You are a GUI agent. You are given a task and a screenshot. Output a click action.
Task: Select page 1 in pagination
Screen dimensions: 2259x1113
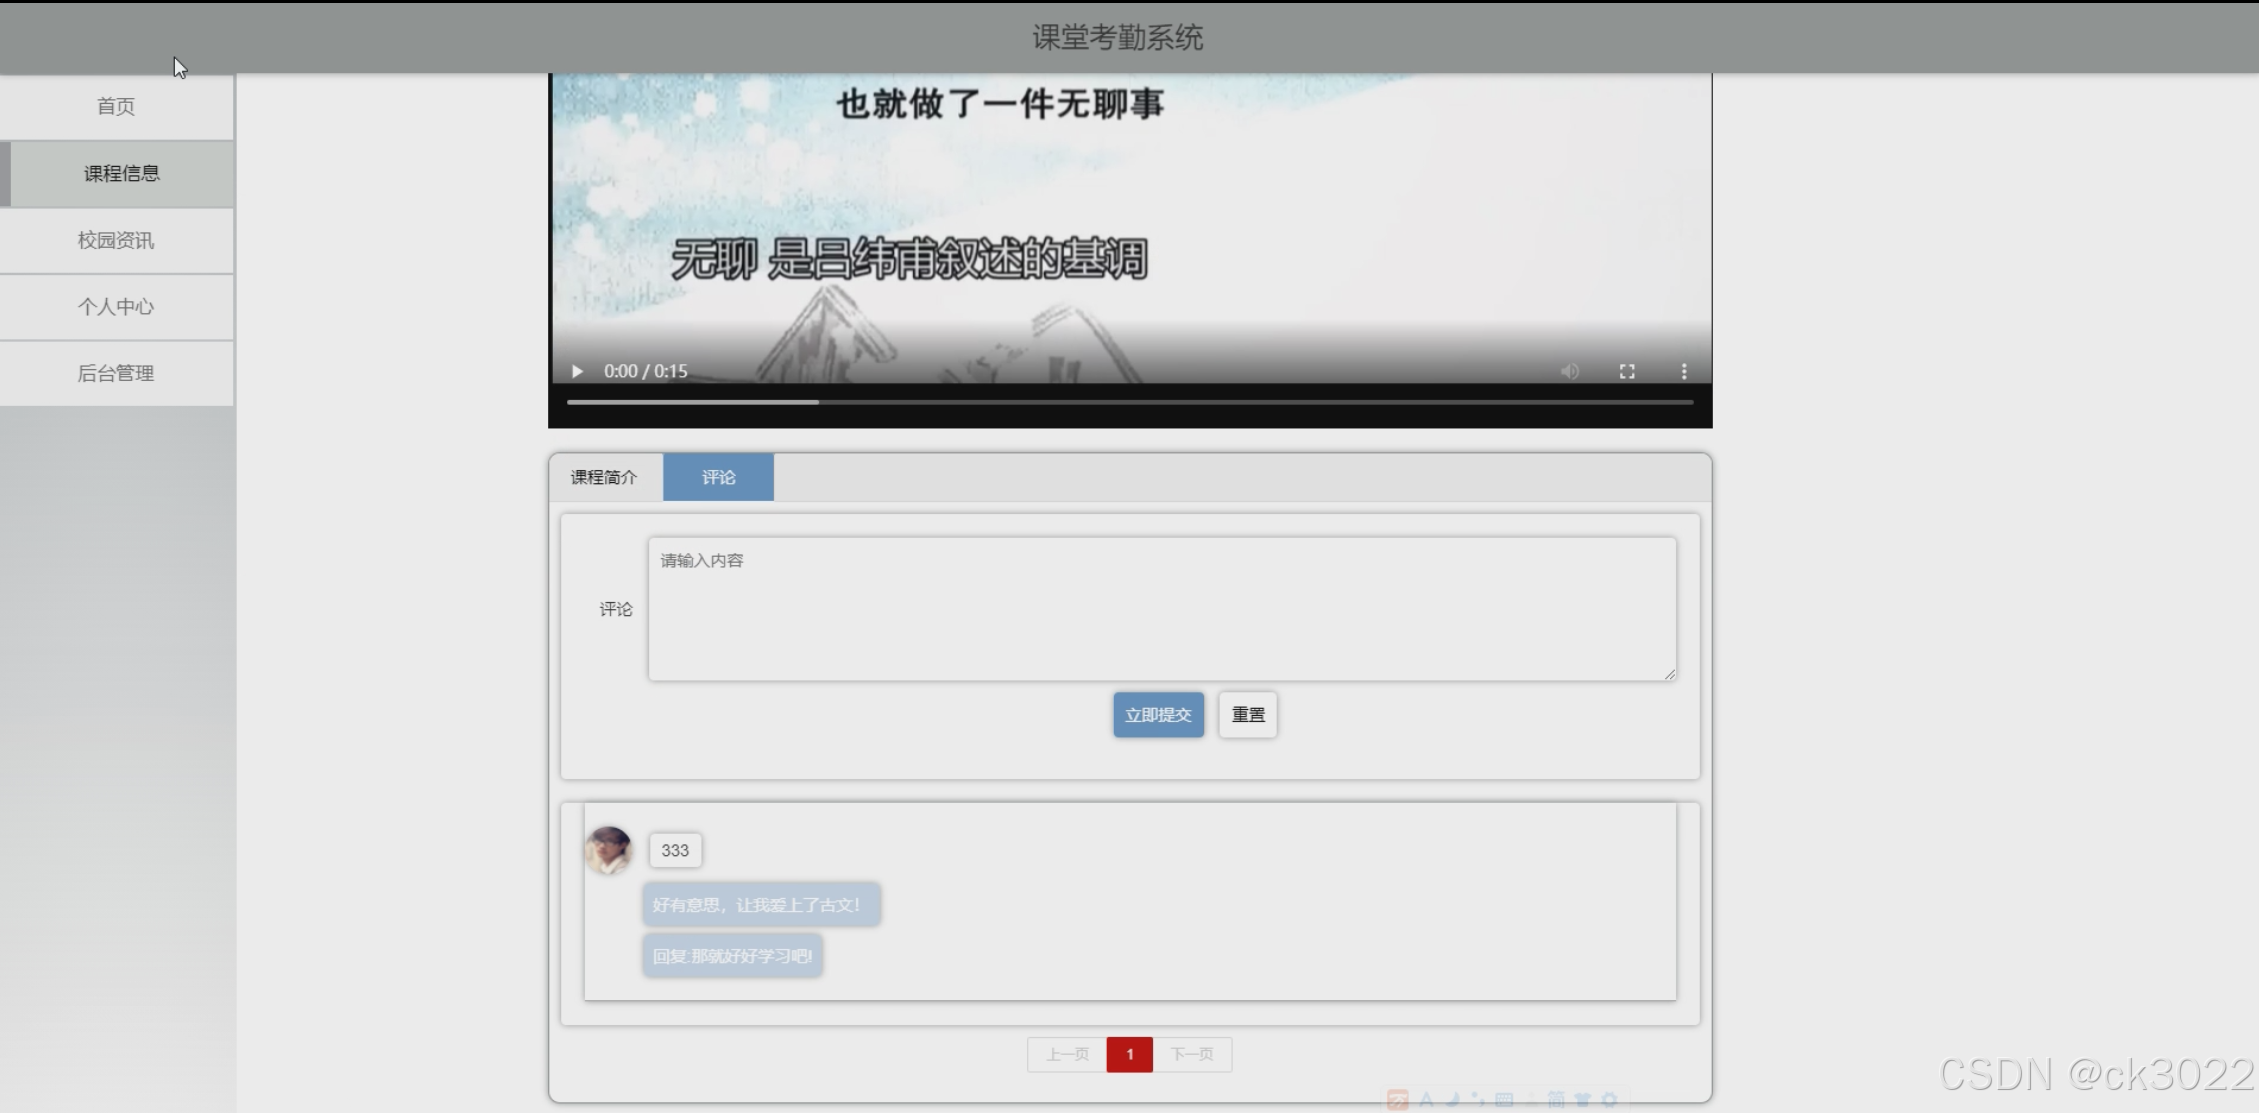click(1130, 1054)
